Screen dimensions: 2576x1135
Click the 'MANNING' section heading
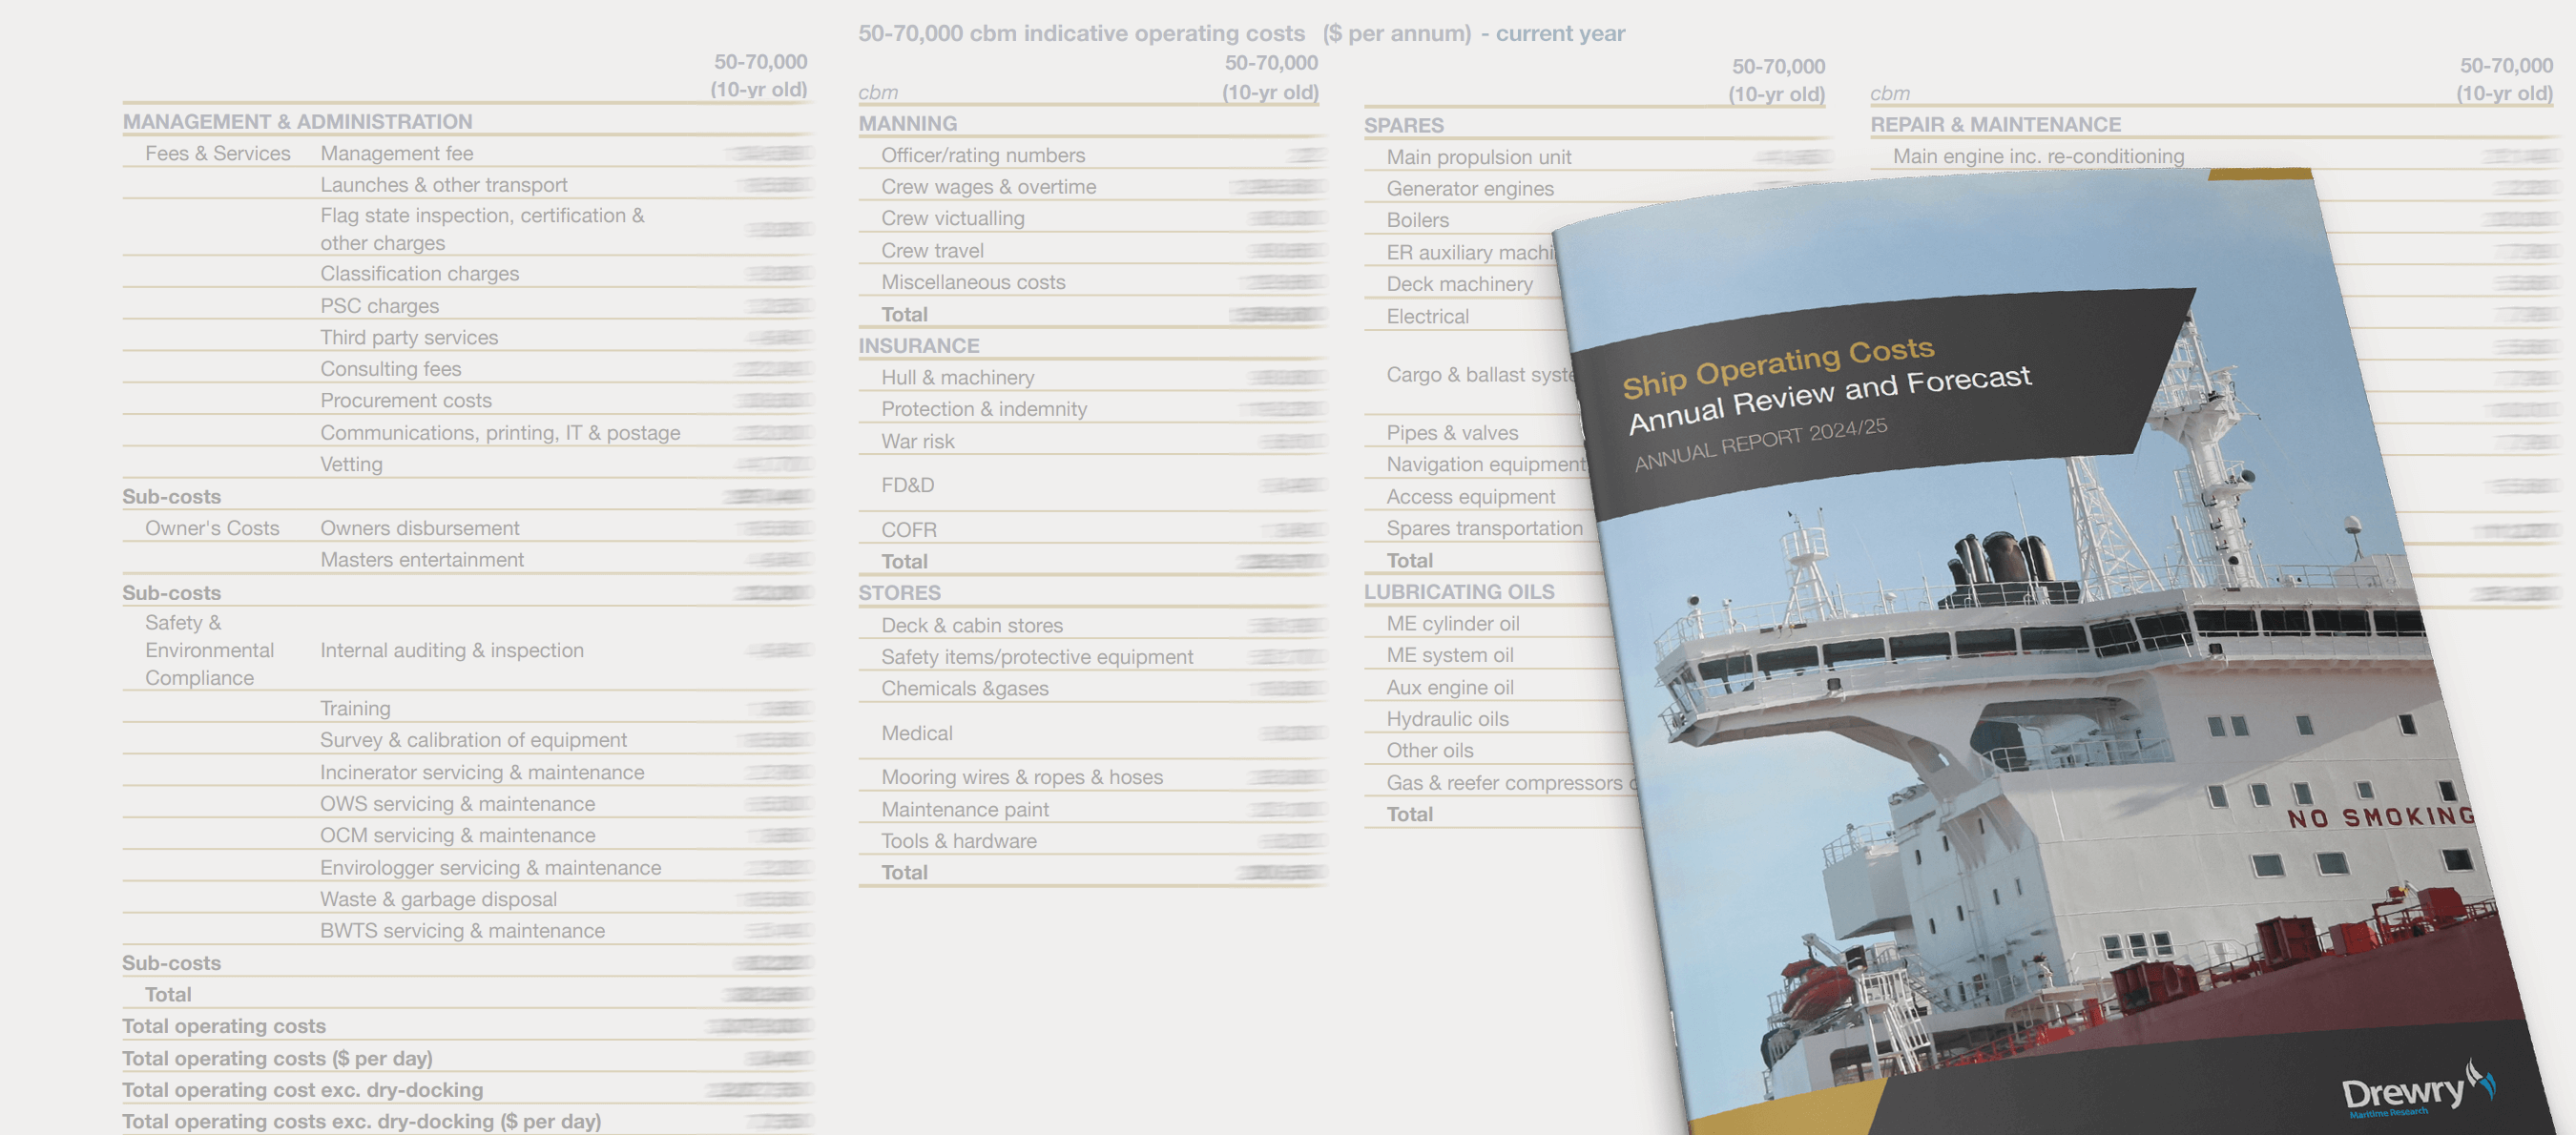[x=907, y=123]
